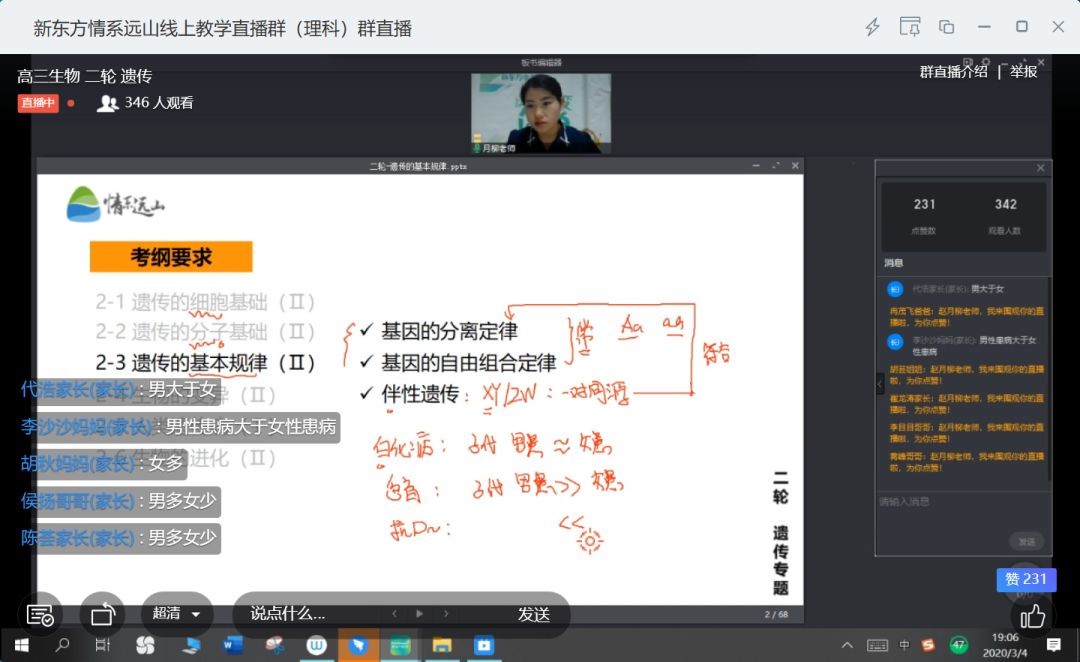This screenshot has width=1080, height=662.
Task: Open the Windows notification center
Action: pos(1053,645)
